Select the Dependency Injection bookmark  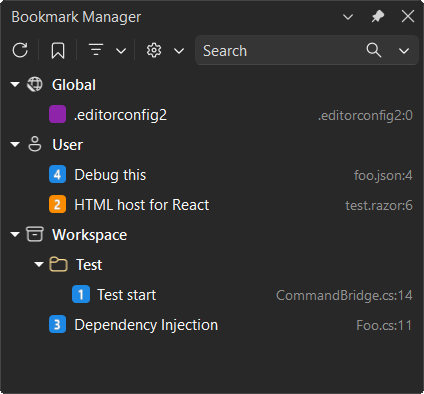coord(146,325)
